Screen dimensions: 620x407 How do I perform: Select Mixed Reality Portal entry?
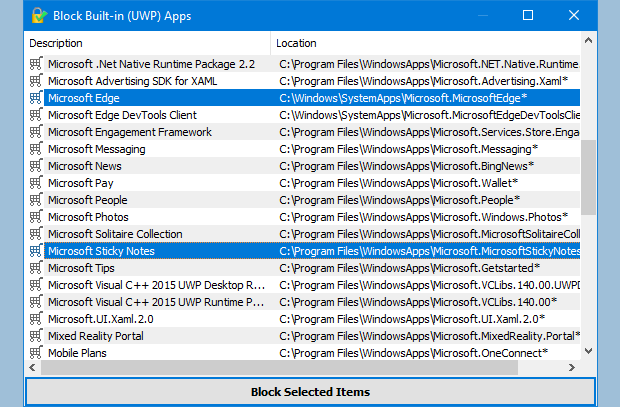(96, 336)
